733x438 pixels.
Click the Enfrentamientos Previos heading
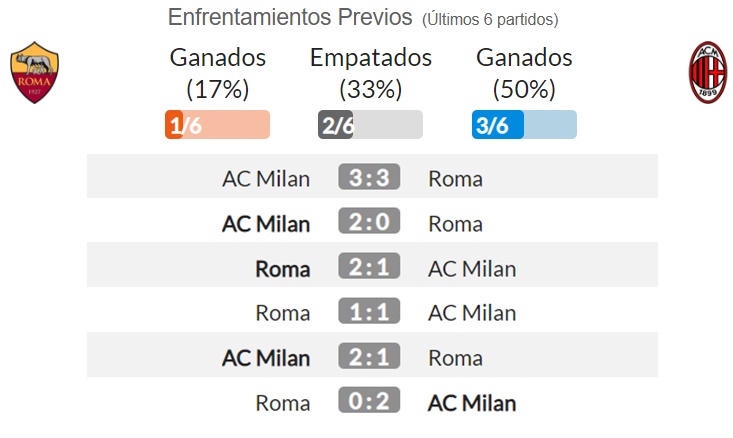click(290, 17)
